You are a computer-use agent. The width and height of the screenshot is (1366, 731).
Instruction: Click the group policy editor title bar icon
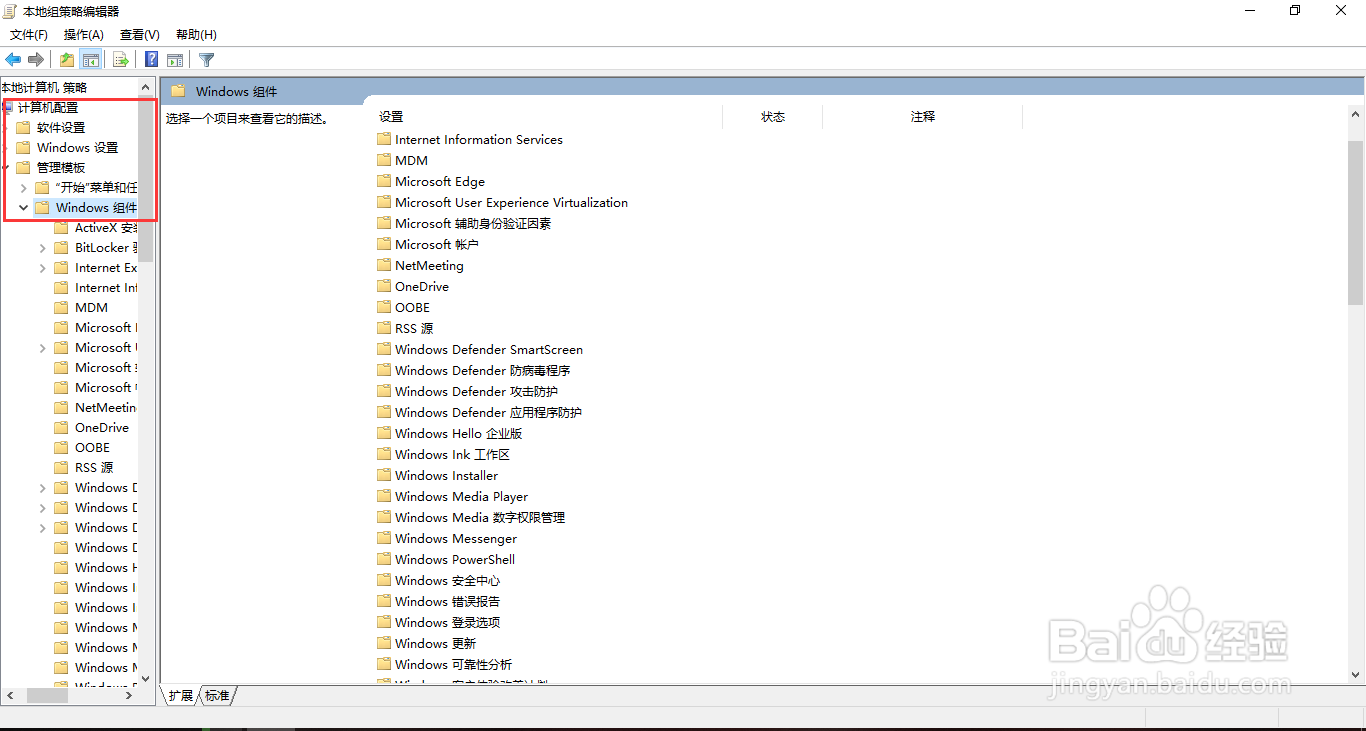click(10, 11)
